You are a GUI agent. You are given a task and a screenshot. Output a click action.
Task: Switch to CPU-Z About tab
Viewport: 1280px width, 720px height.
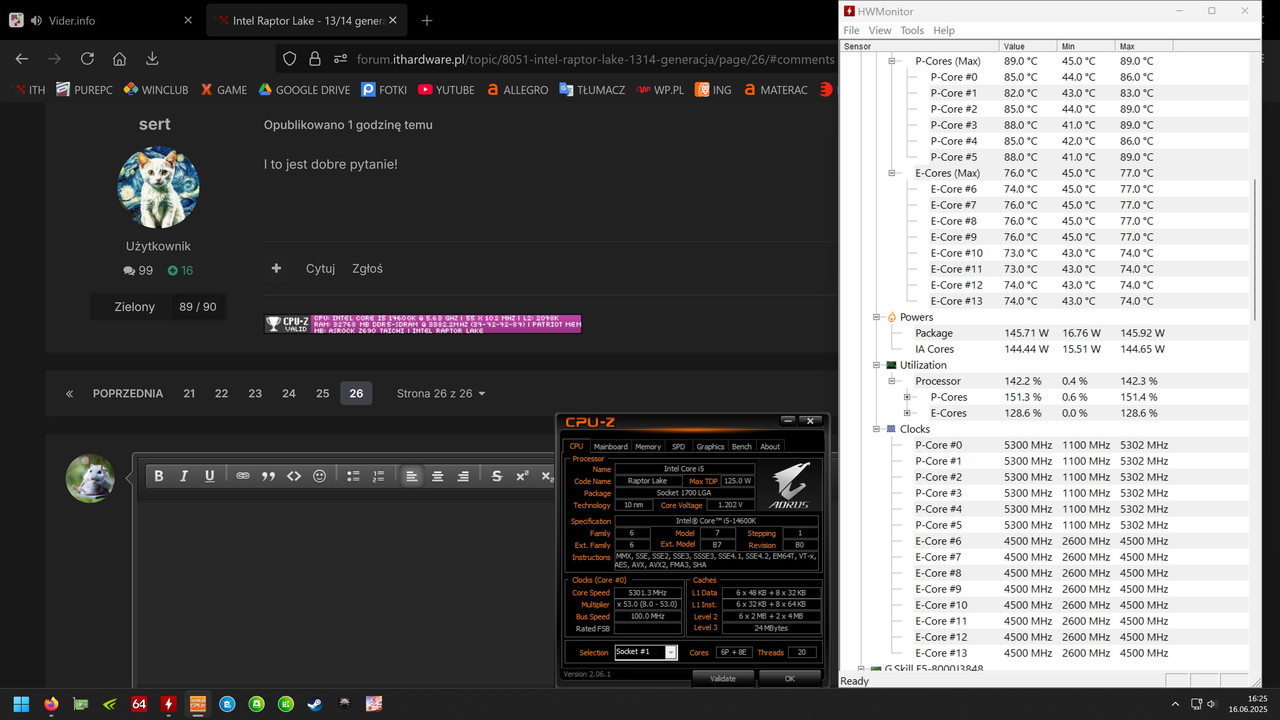click(770, 446)
